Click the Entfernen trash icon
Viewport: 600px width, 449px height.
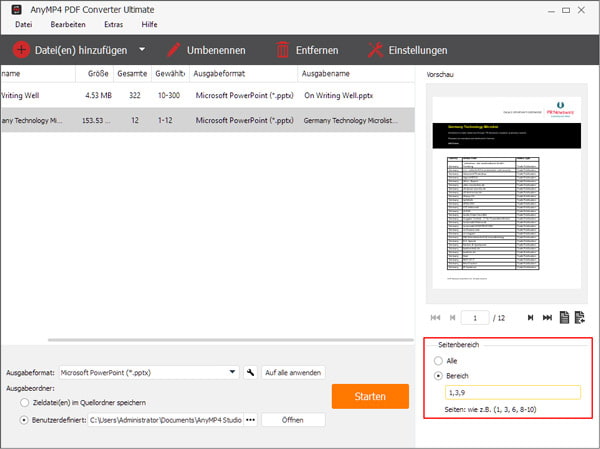pyautogui.click(x=282, y=50)
